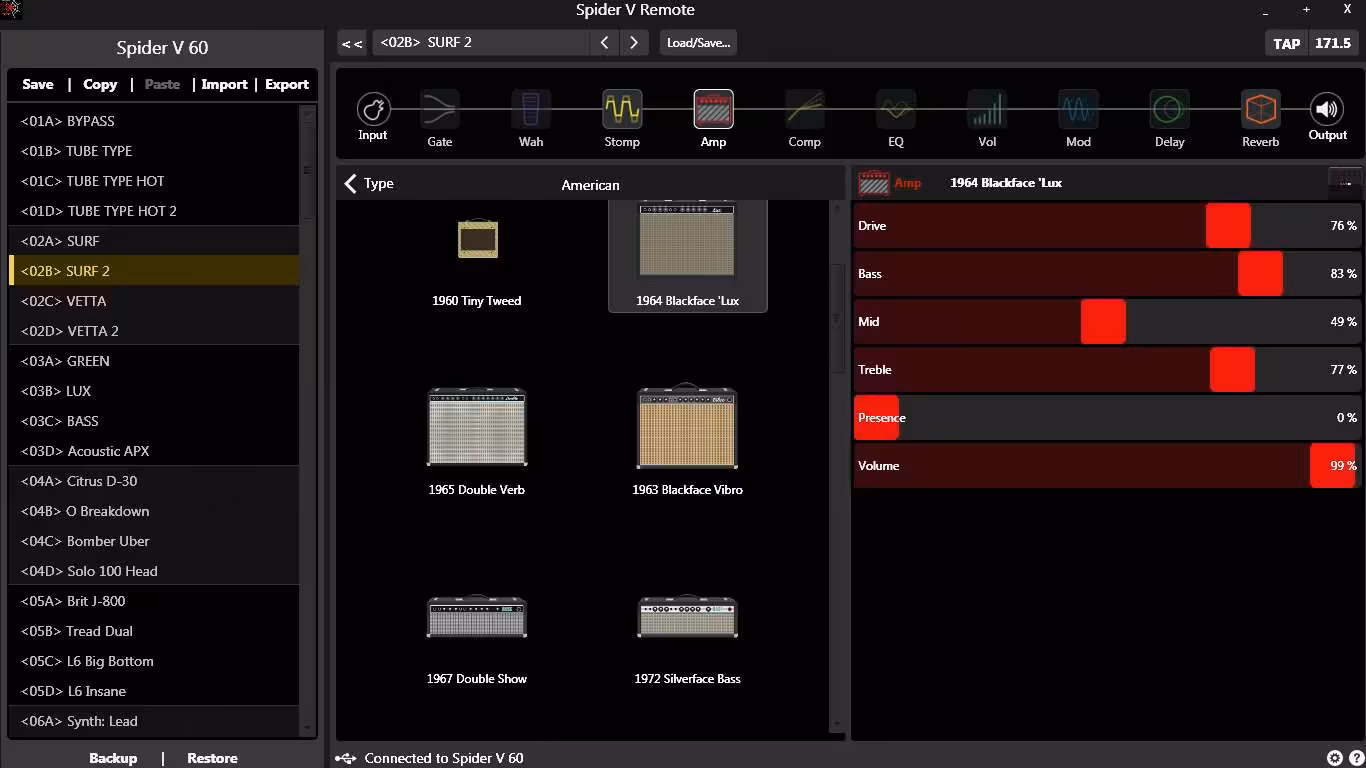
Task: Select the Gate block in signal chain
Action: click(x=440, y=109)
